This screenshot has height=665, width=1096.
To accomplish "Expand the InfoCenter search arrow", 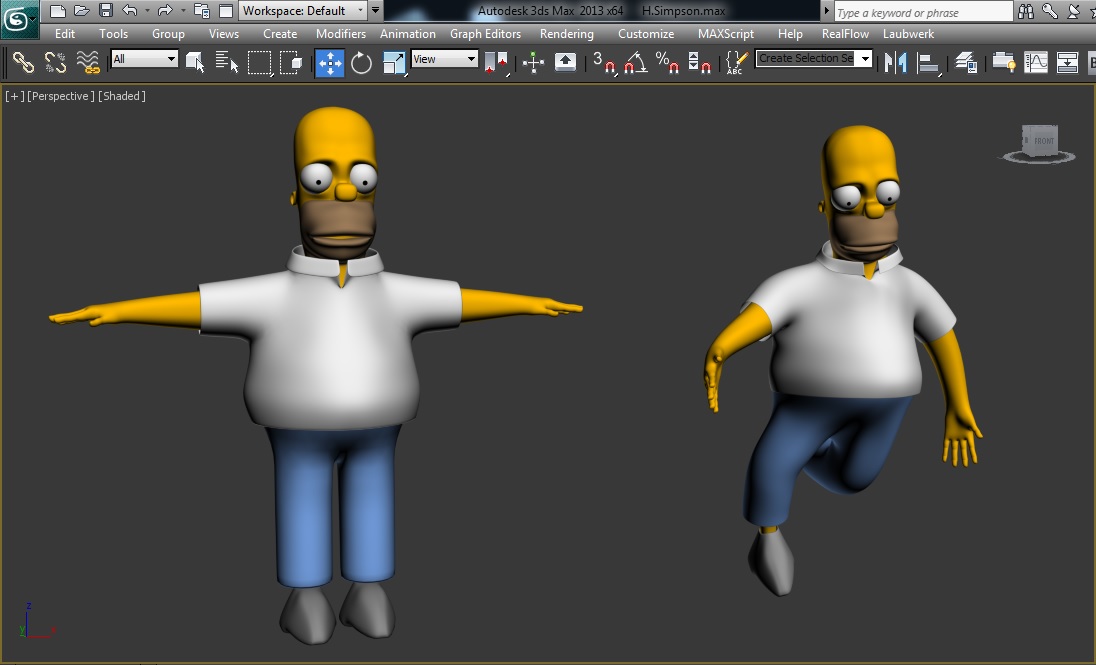I will pos(827,10).
